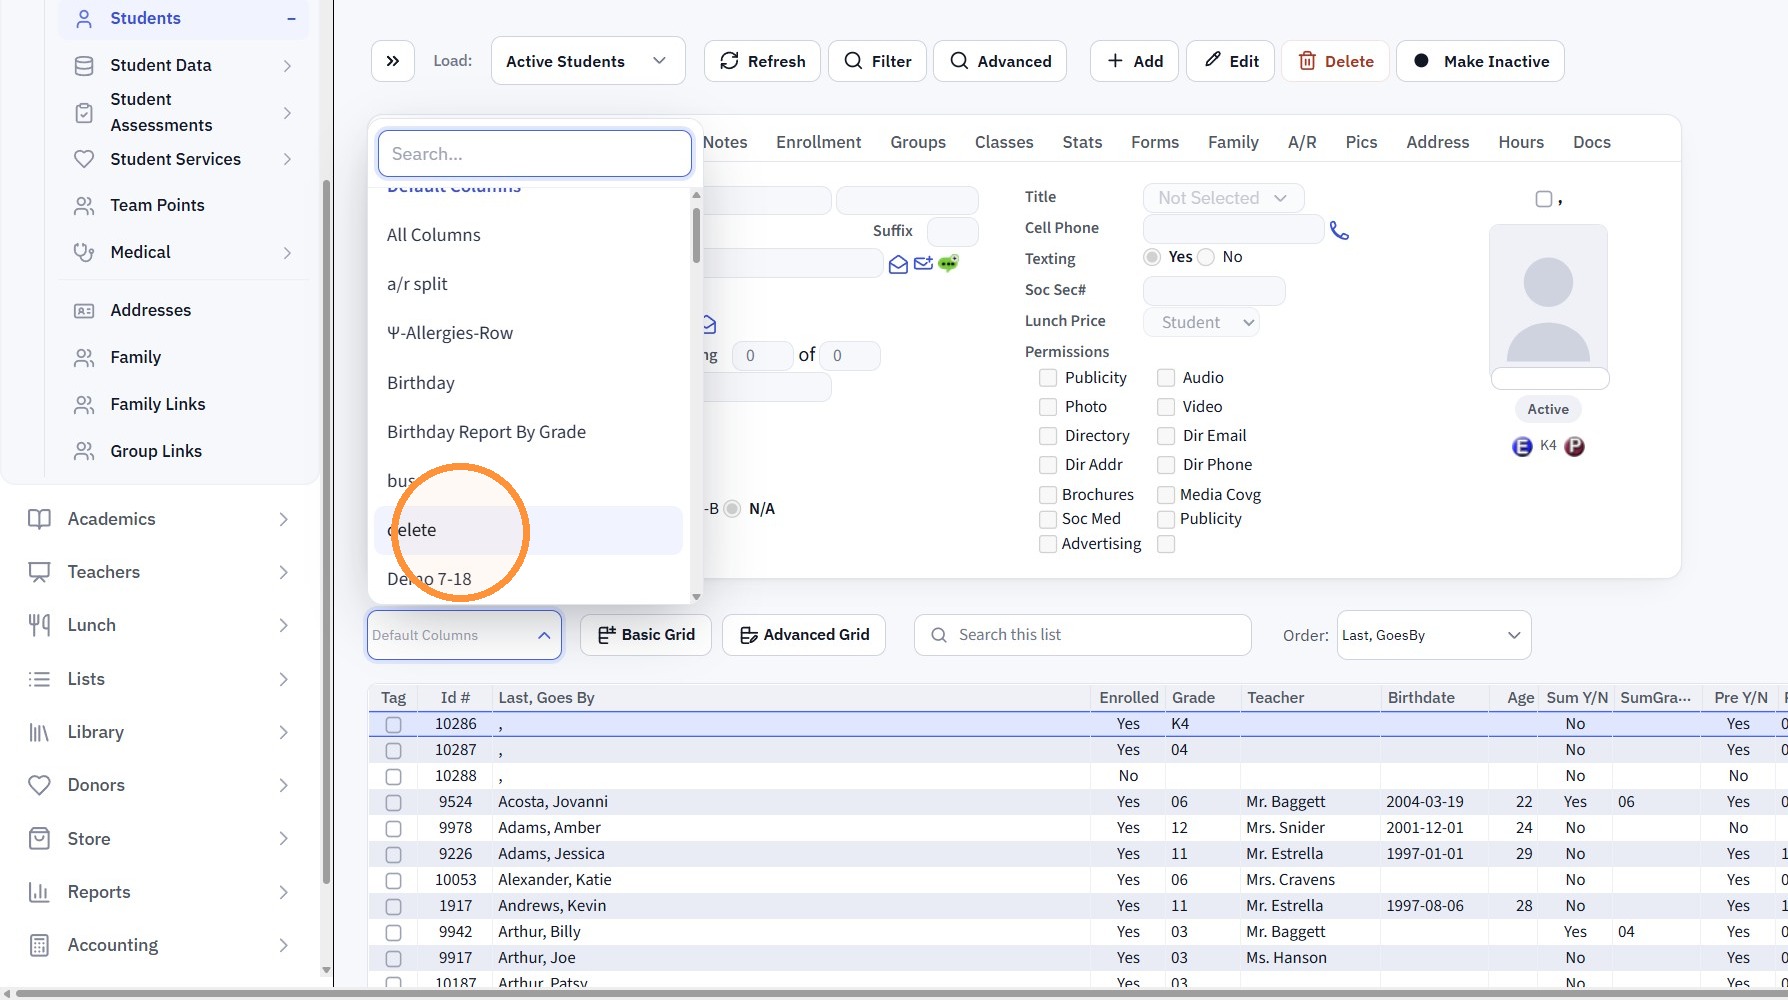Click the Teachers presentation icon

tap(39, 572)
